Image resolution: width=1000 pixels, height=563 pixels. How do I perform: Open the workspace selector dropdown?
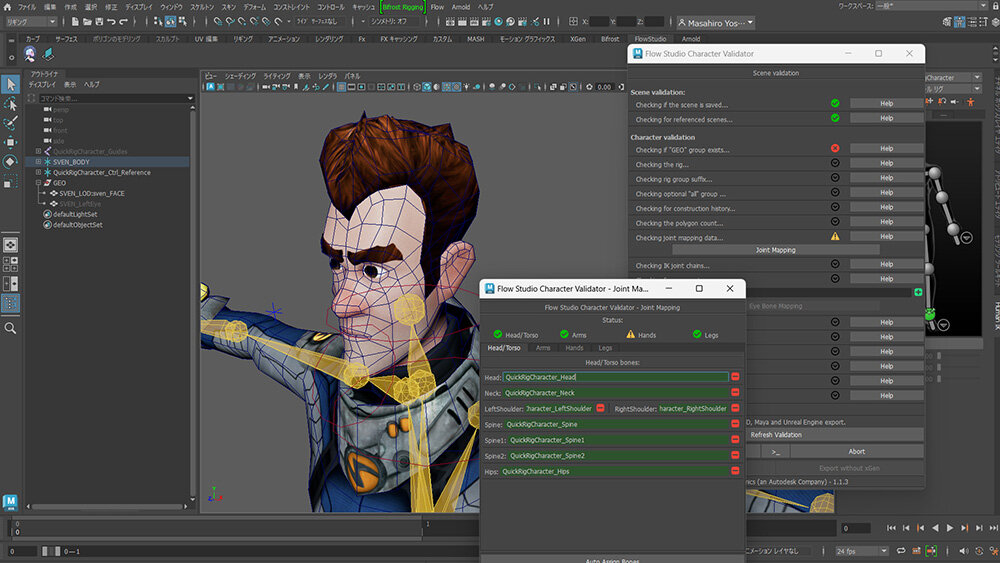pos(932,6)
